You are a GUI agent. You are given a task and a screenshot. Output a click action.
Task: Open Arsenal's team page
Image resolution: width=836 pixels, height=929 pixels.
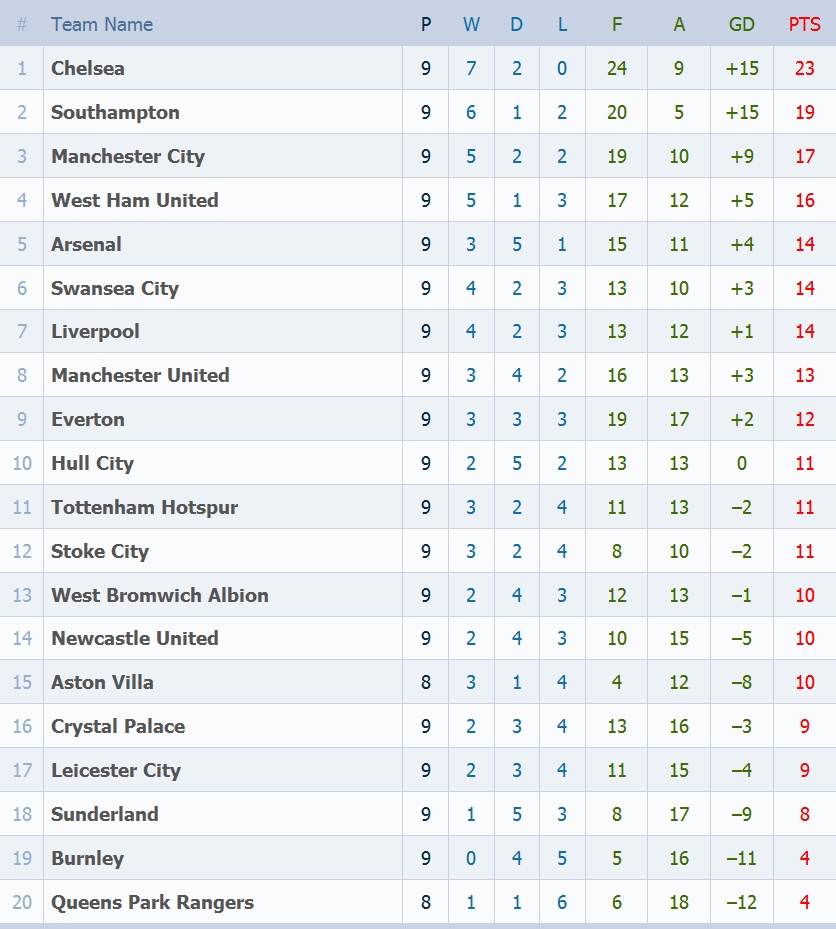click(86, 244)
